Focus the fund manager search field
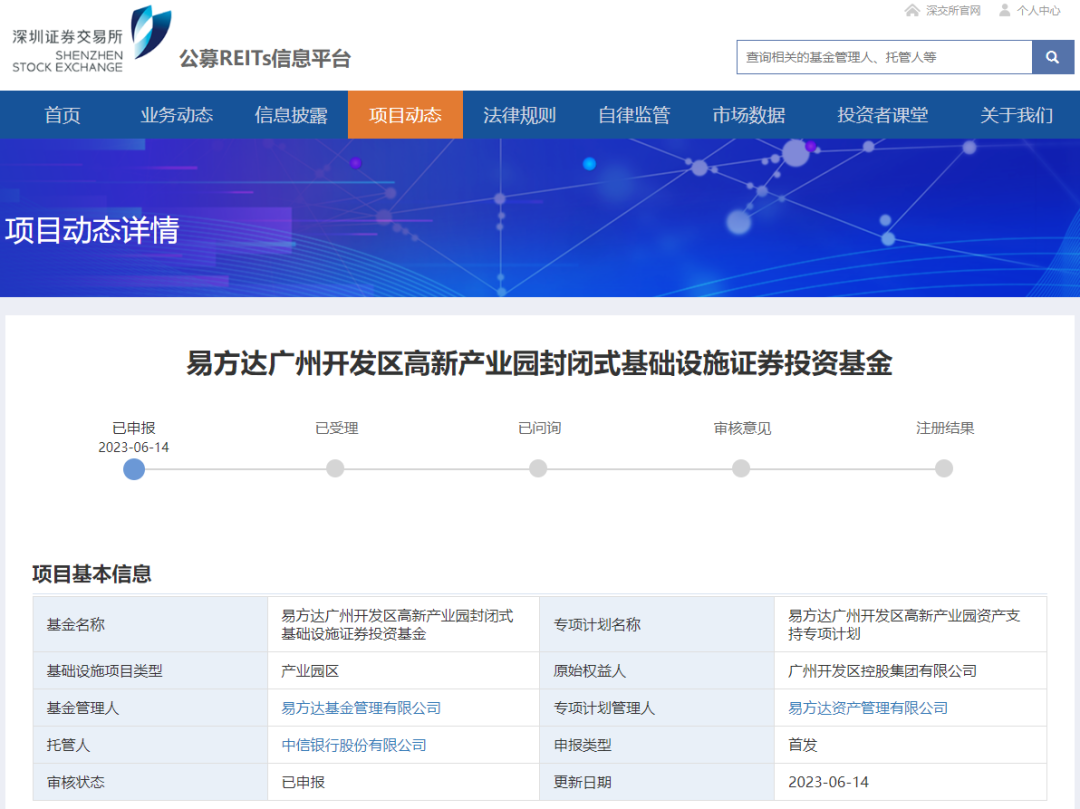 pos(884,57)
